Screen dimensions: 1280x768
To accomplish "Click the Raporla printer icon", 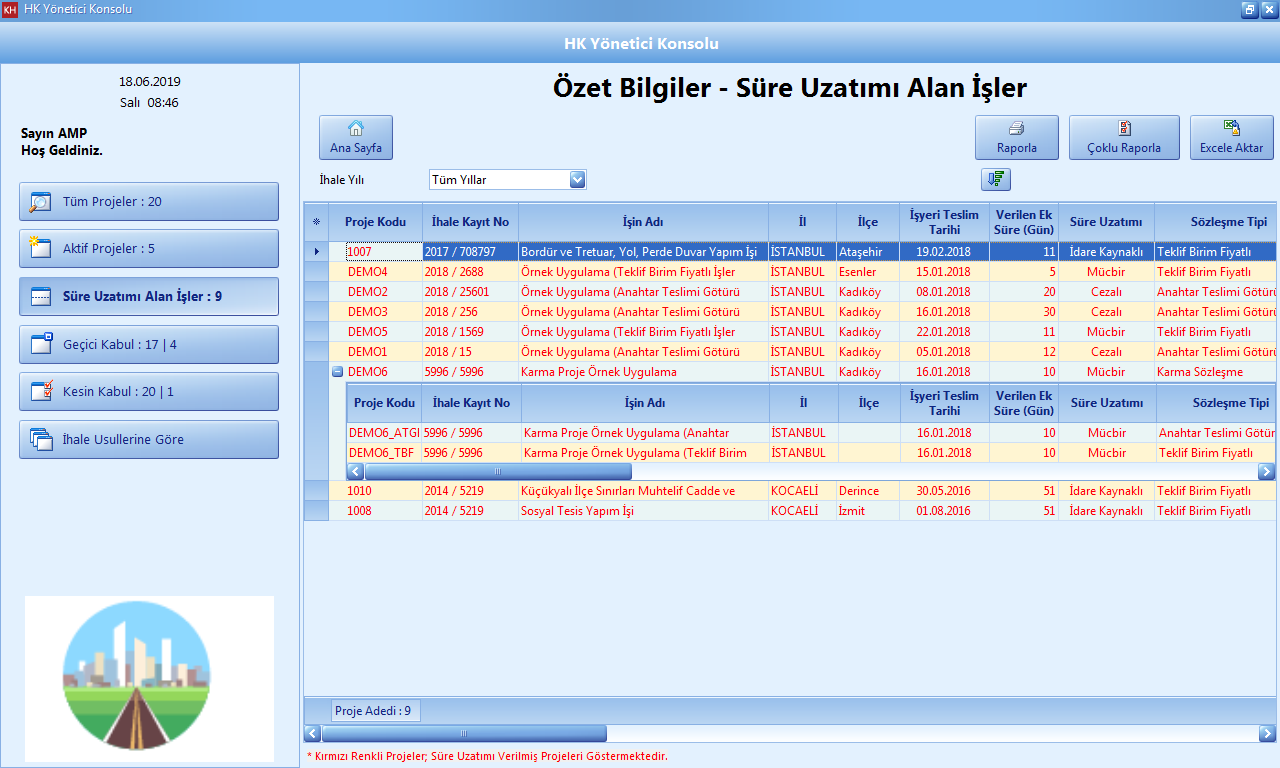I will pos(1016,128).
